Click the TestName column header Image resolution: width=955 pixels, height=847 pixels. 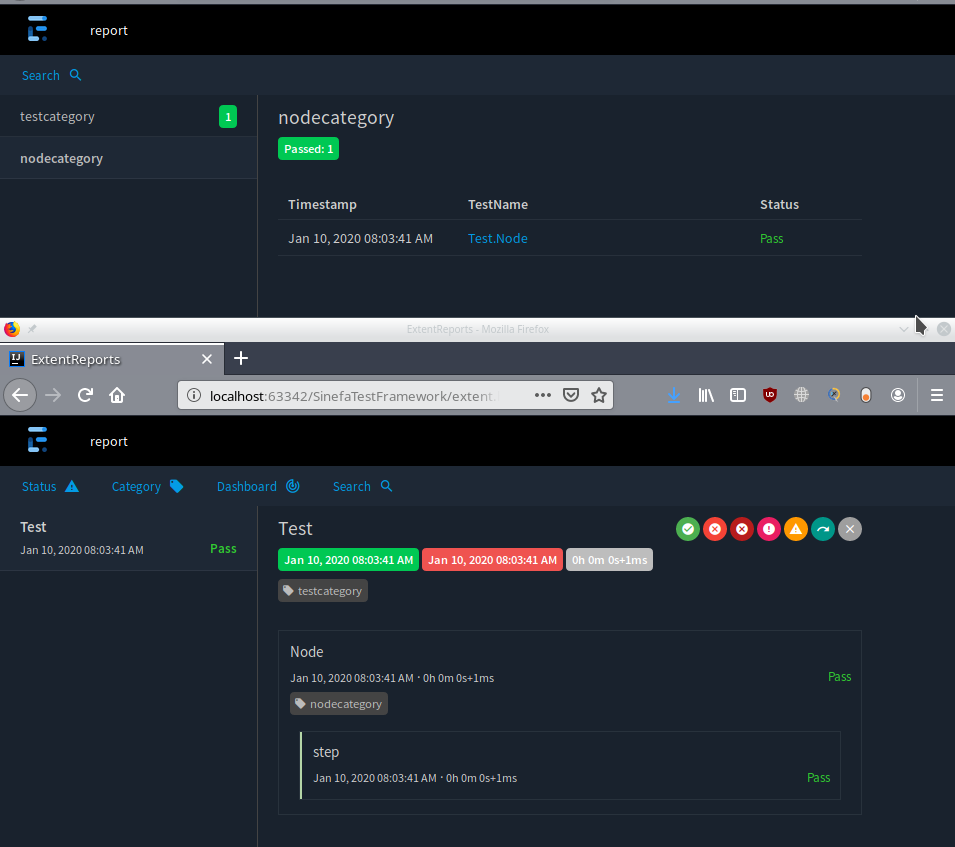tap(498, 205)
